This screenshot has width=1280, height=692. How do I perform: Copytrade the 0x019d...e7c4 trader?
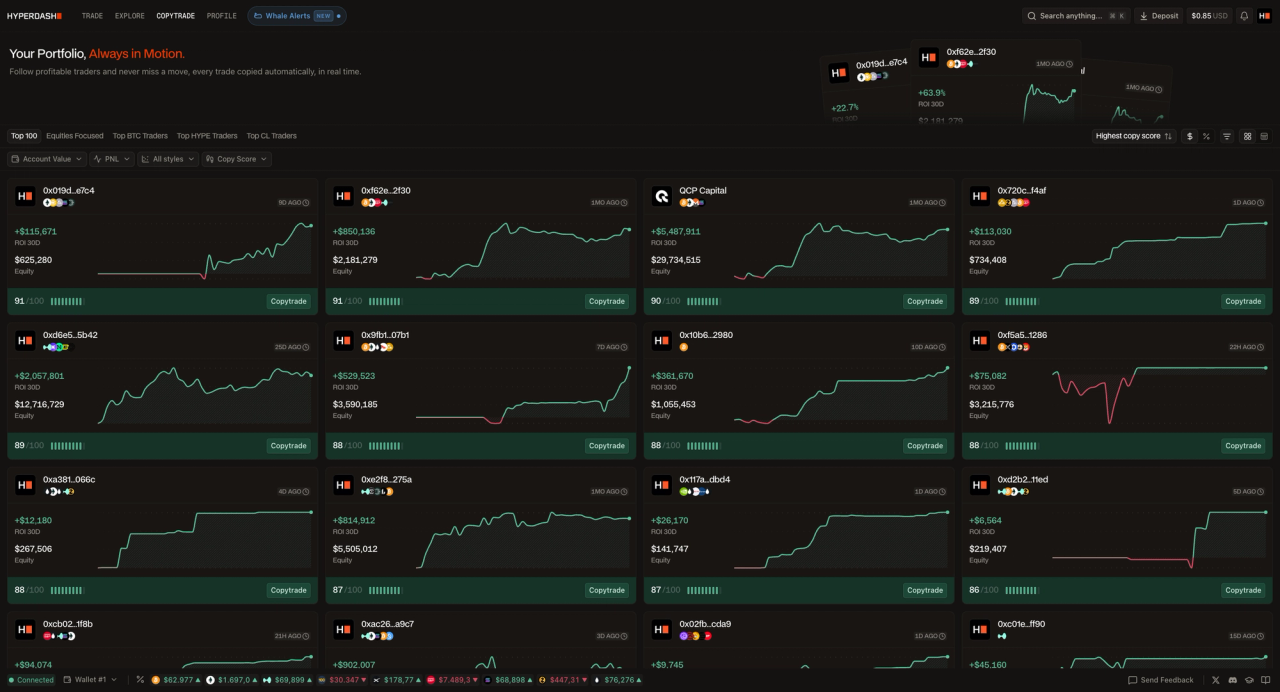(x=289, y=301)
